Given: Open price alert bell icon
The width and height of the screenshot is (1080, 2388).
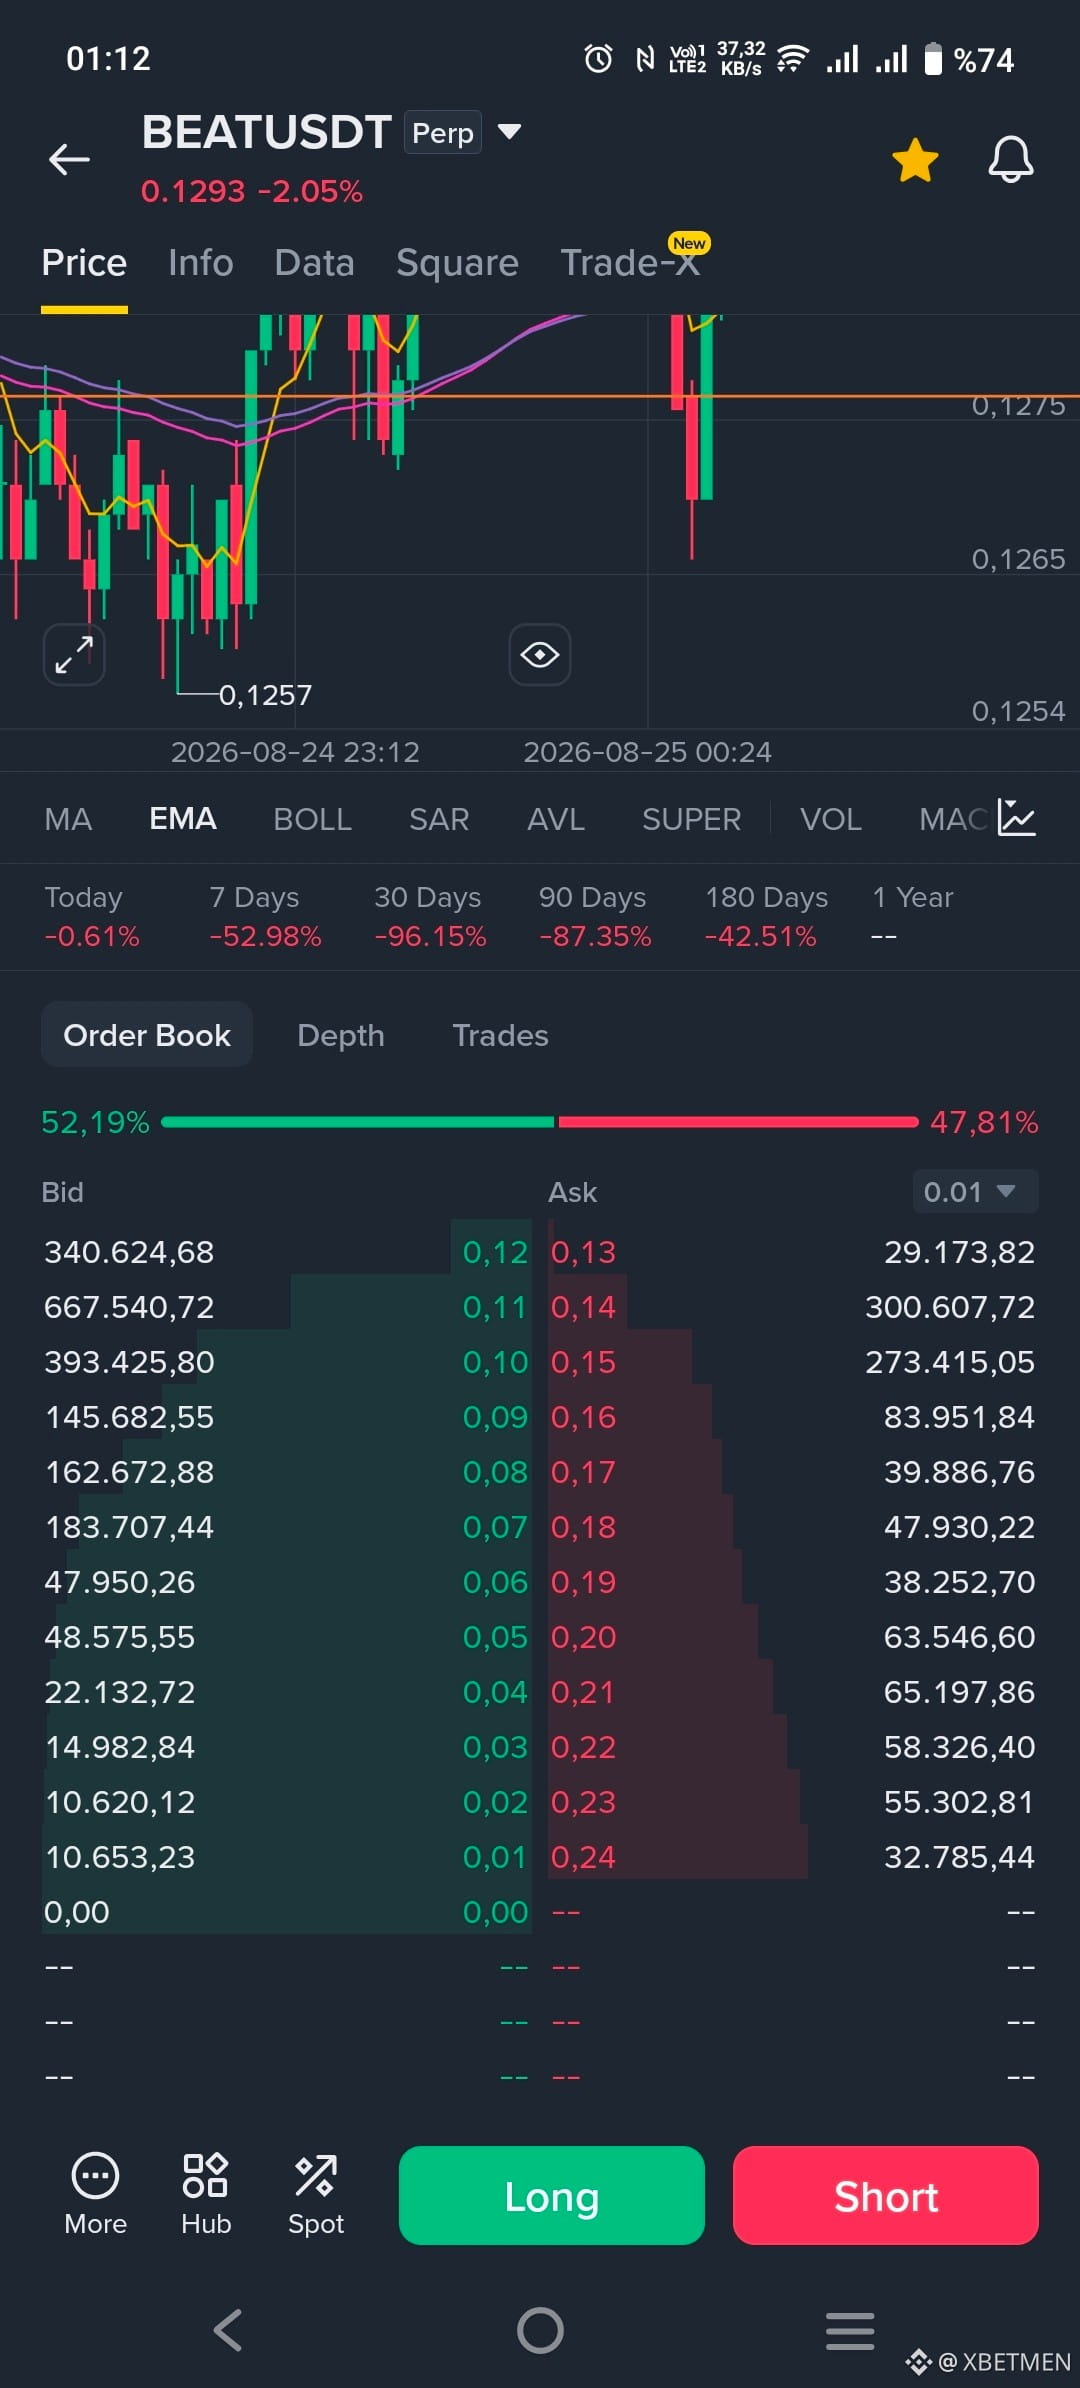Looking at the screenshot, I should pyautogui.click(x=1010, y=159).
